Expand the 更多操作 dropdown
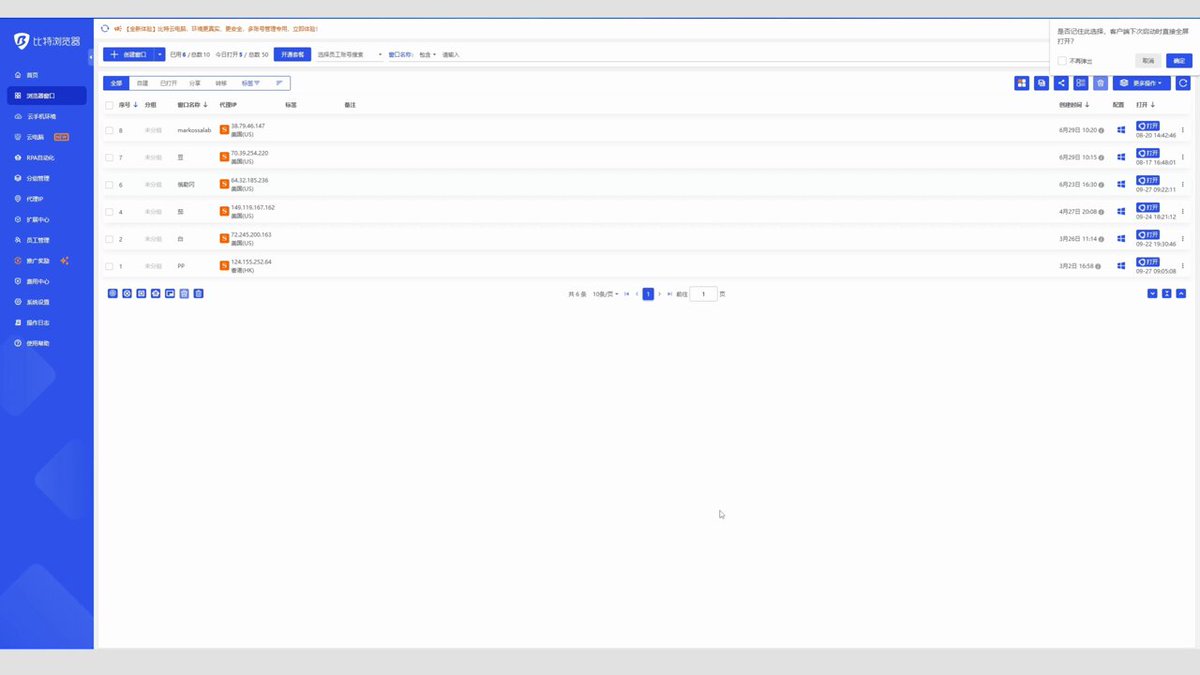The width and height of the screenshot is (1200, 675). point(1142,83)
